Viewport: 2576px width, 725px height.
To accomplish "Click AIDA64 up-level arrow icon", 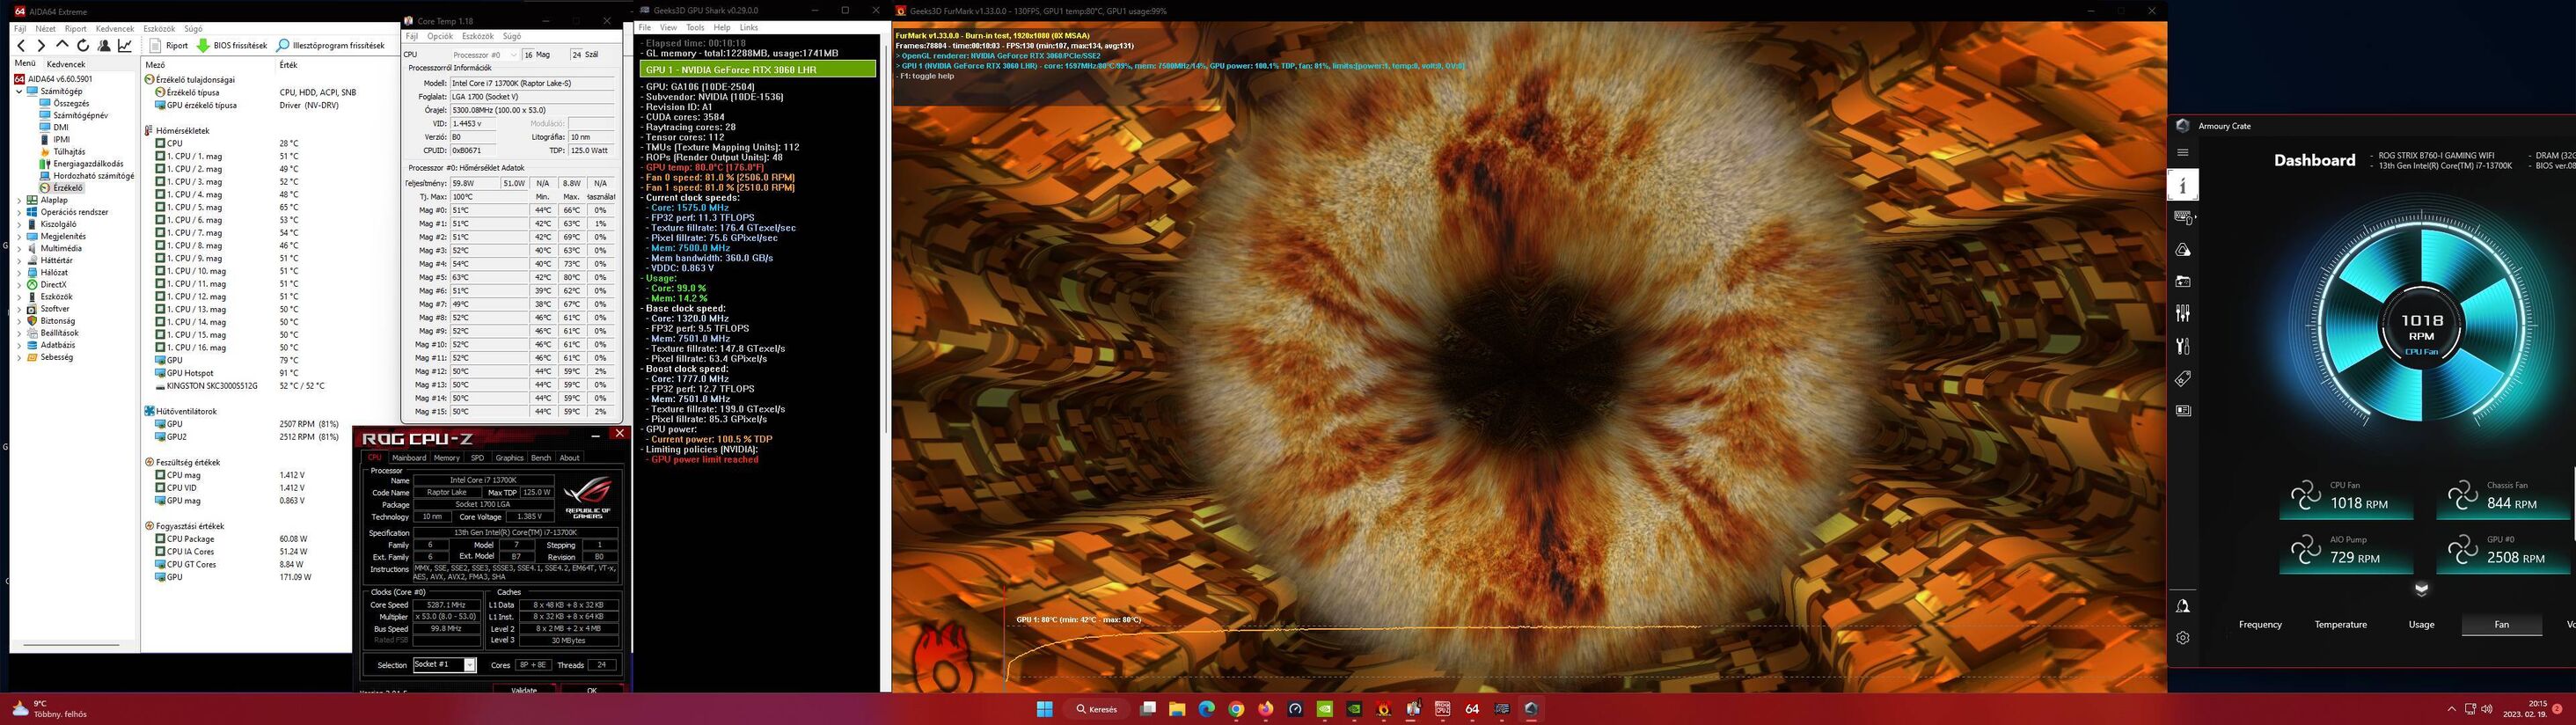I will (62, 46).
